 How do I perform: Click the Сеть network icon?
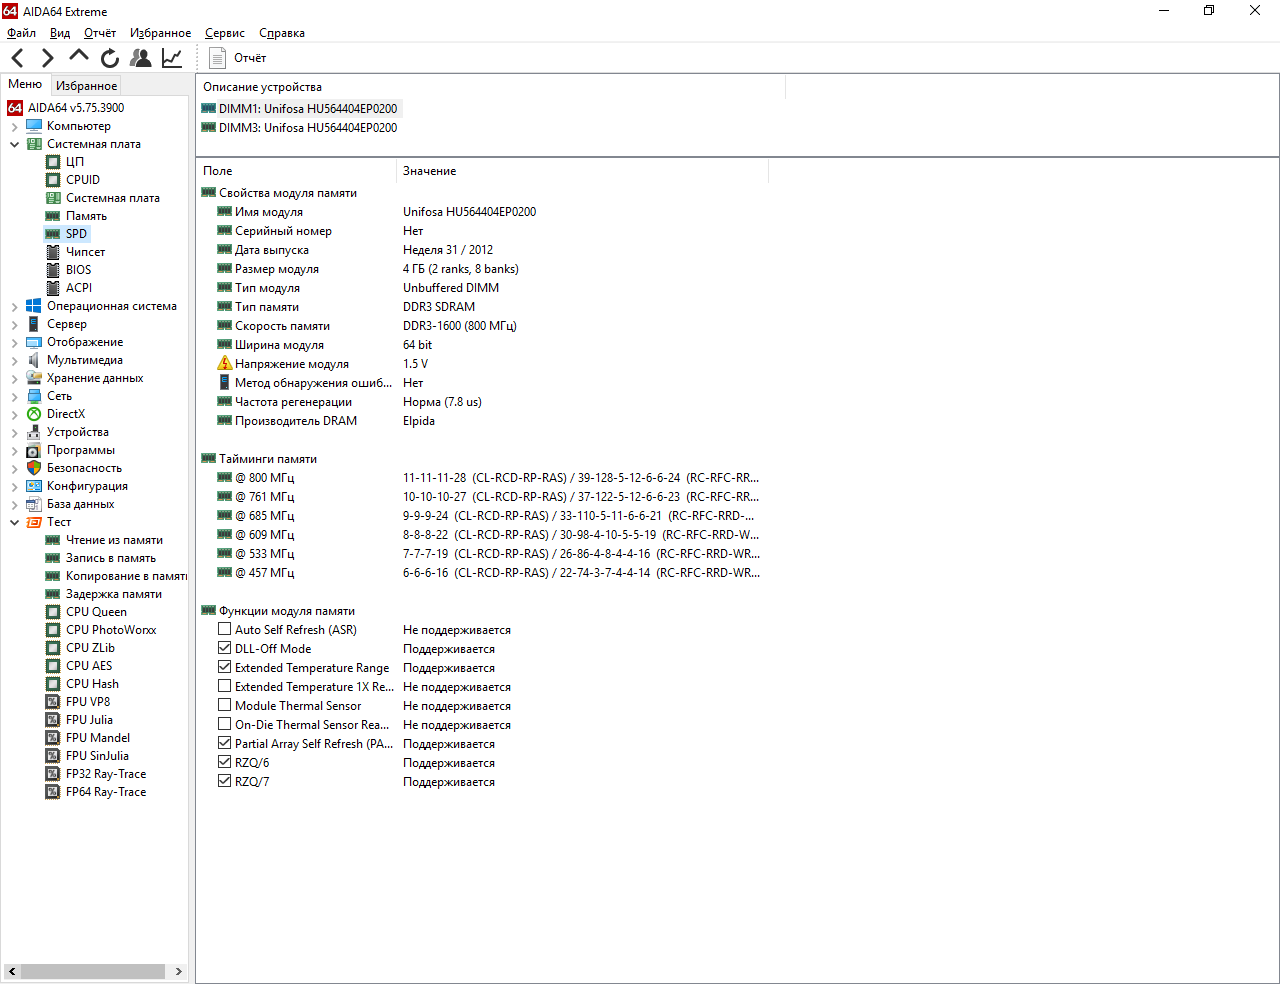point(34,396)
